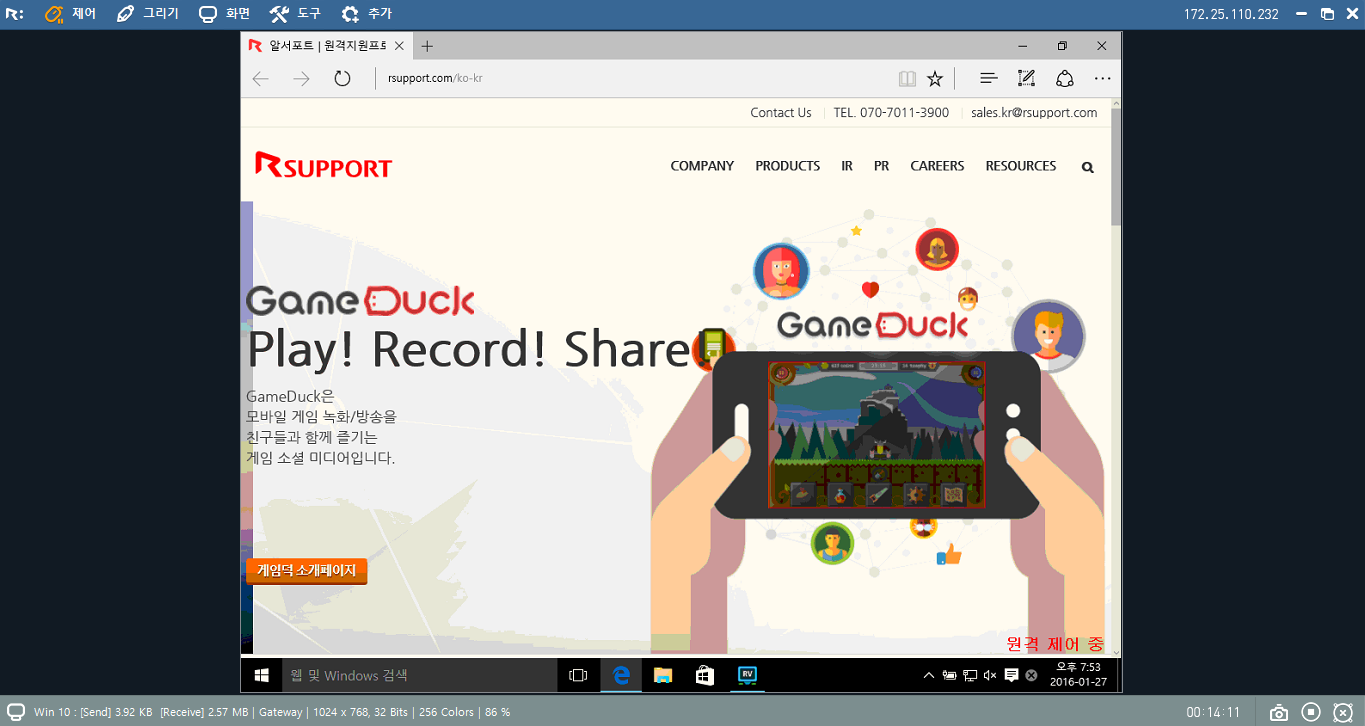Refresh the rsupport.com page

(342, 78)
